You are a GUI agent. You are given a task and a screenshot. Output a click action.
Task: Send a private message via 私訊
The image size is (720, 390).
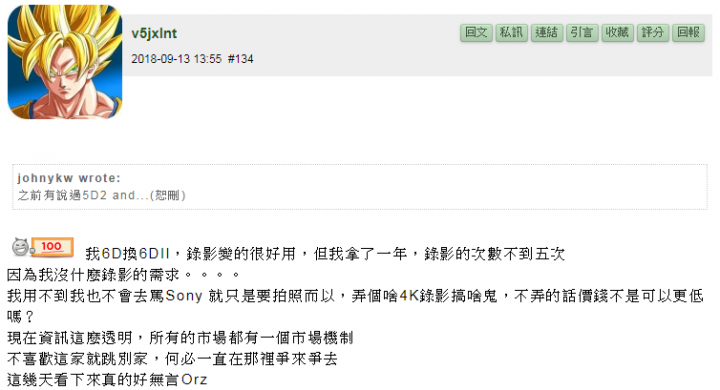click(511, 33)
